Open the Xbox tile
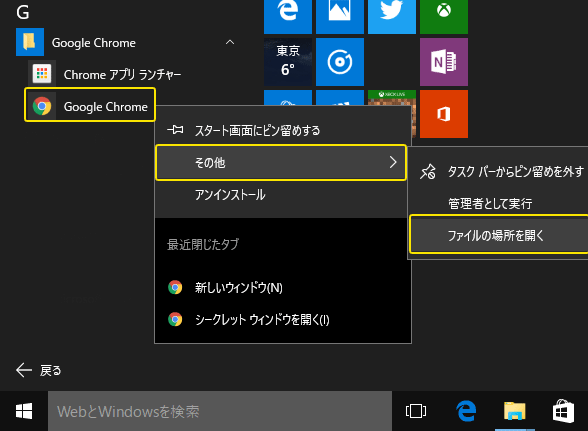588x431 pixels. pos(444,17)
